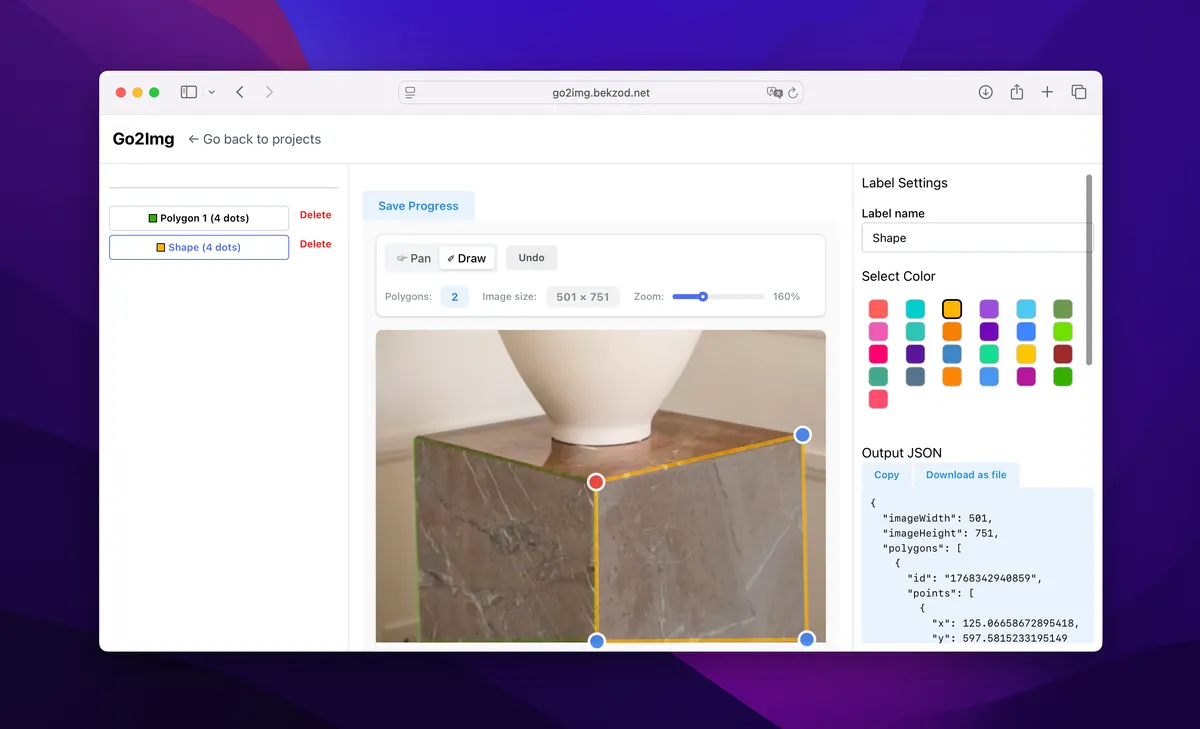Select Shape (4 dots) in list

click(199, 247)
